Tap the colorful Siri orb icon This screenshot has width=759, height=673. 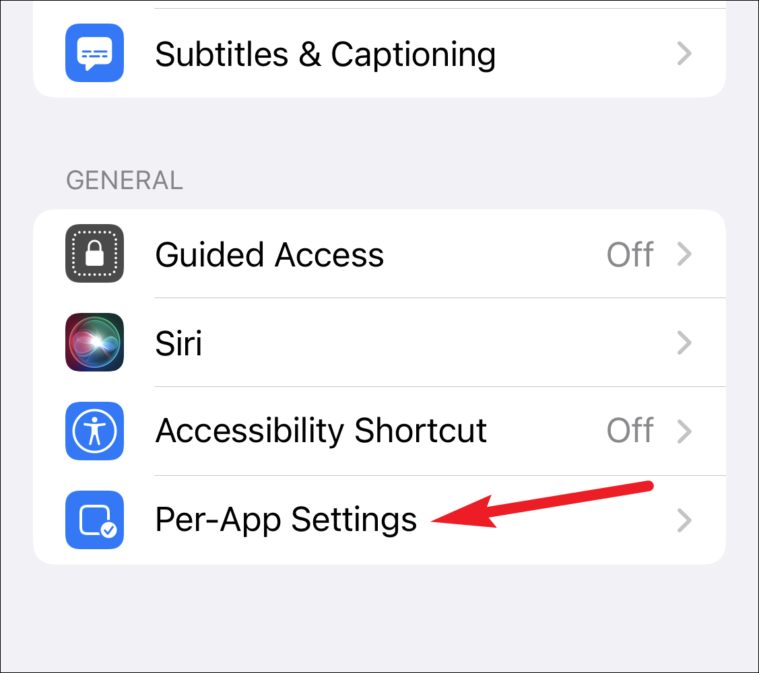coord(94,342)
